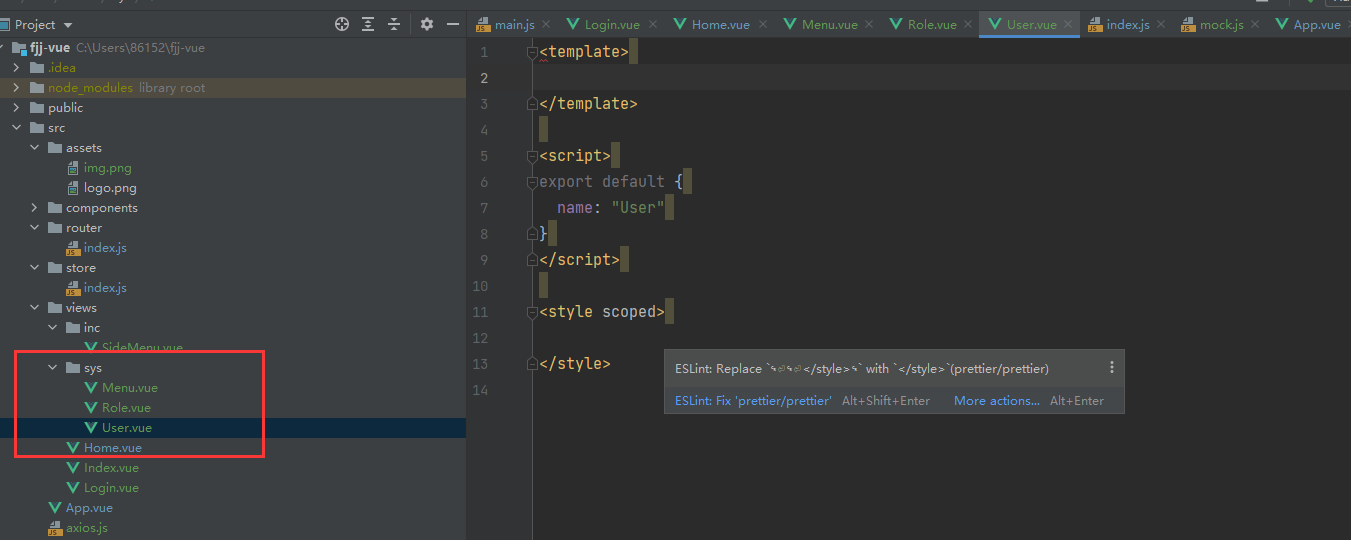Select Index.vue in the project tree
Viewport: 1351px width, 540px height.
tap(111, 467)
